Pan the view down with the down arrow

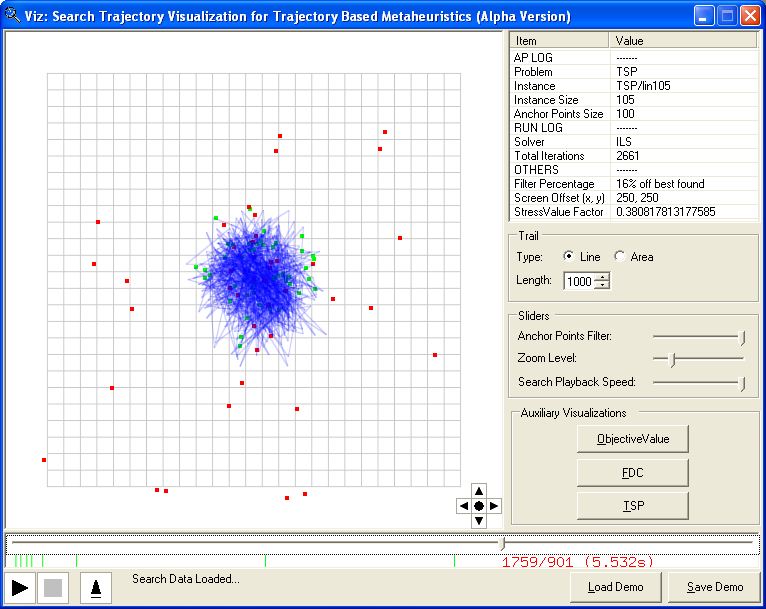point(478,520)
